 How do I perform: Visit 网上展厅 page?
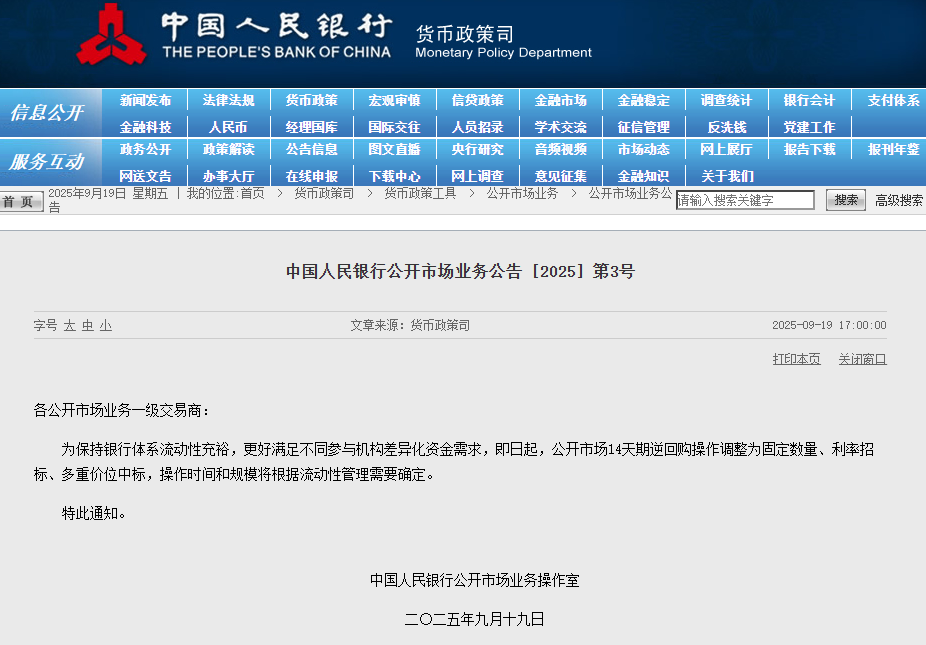point(726,149)
